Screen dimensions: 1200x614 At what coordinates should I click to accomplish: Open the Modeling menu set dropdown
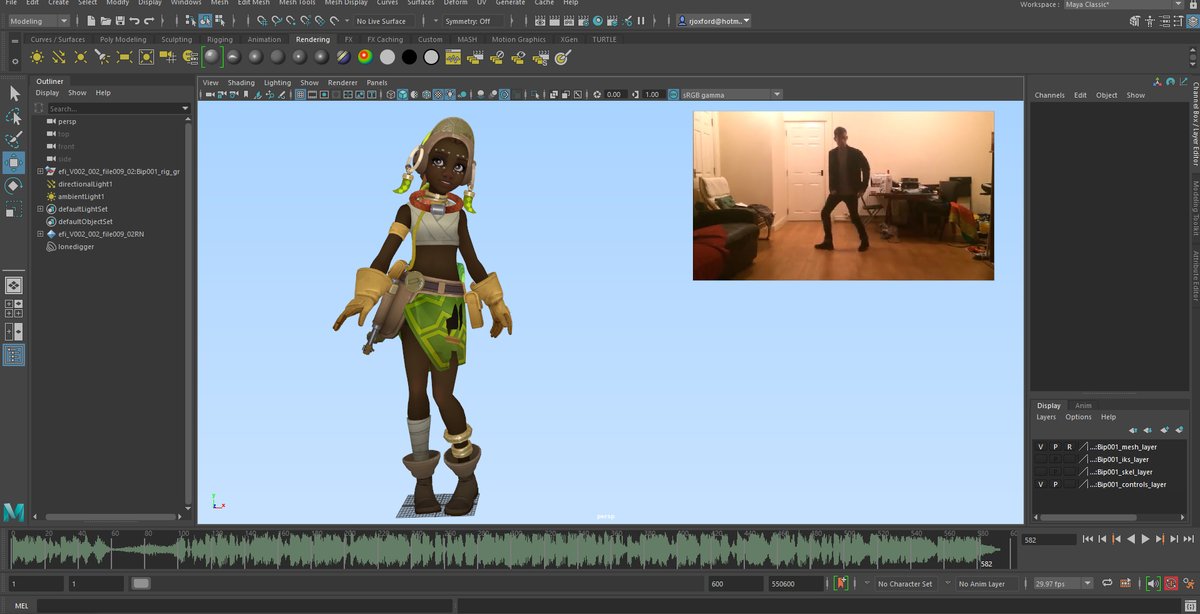point(37,20)
